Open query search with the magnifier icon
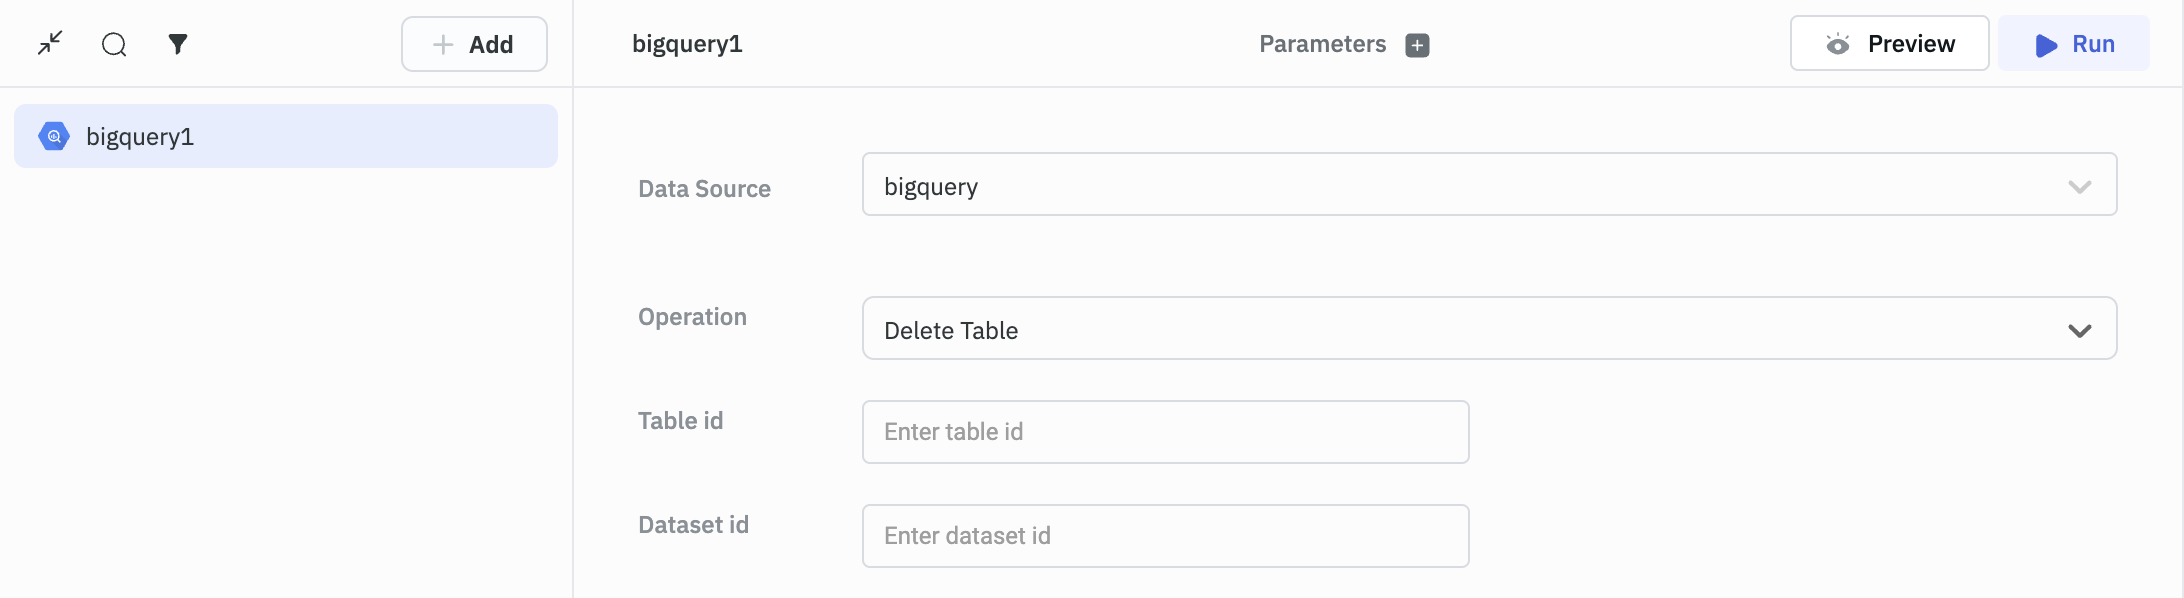 click(114, 44)
